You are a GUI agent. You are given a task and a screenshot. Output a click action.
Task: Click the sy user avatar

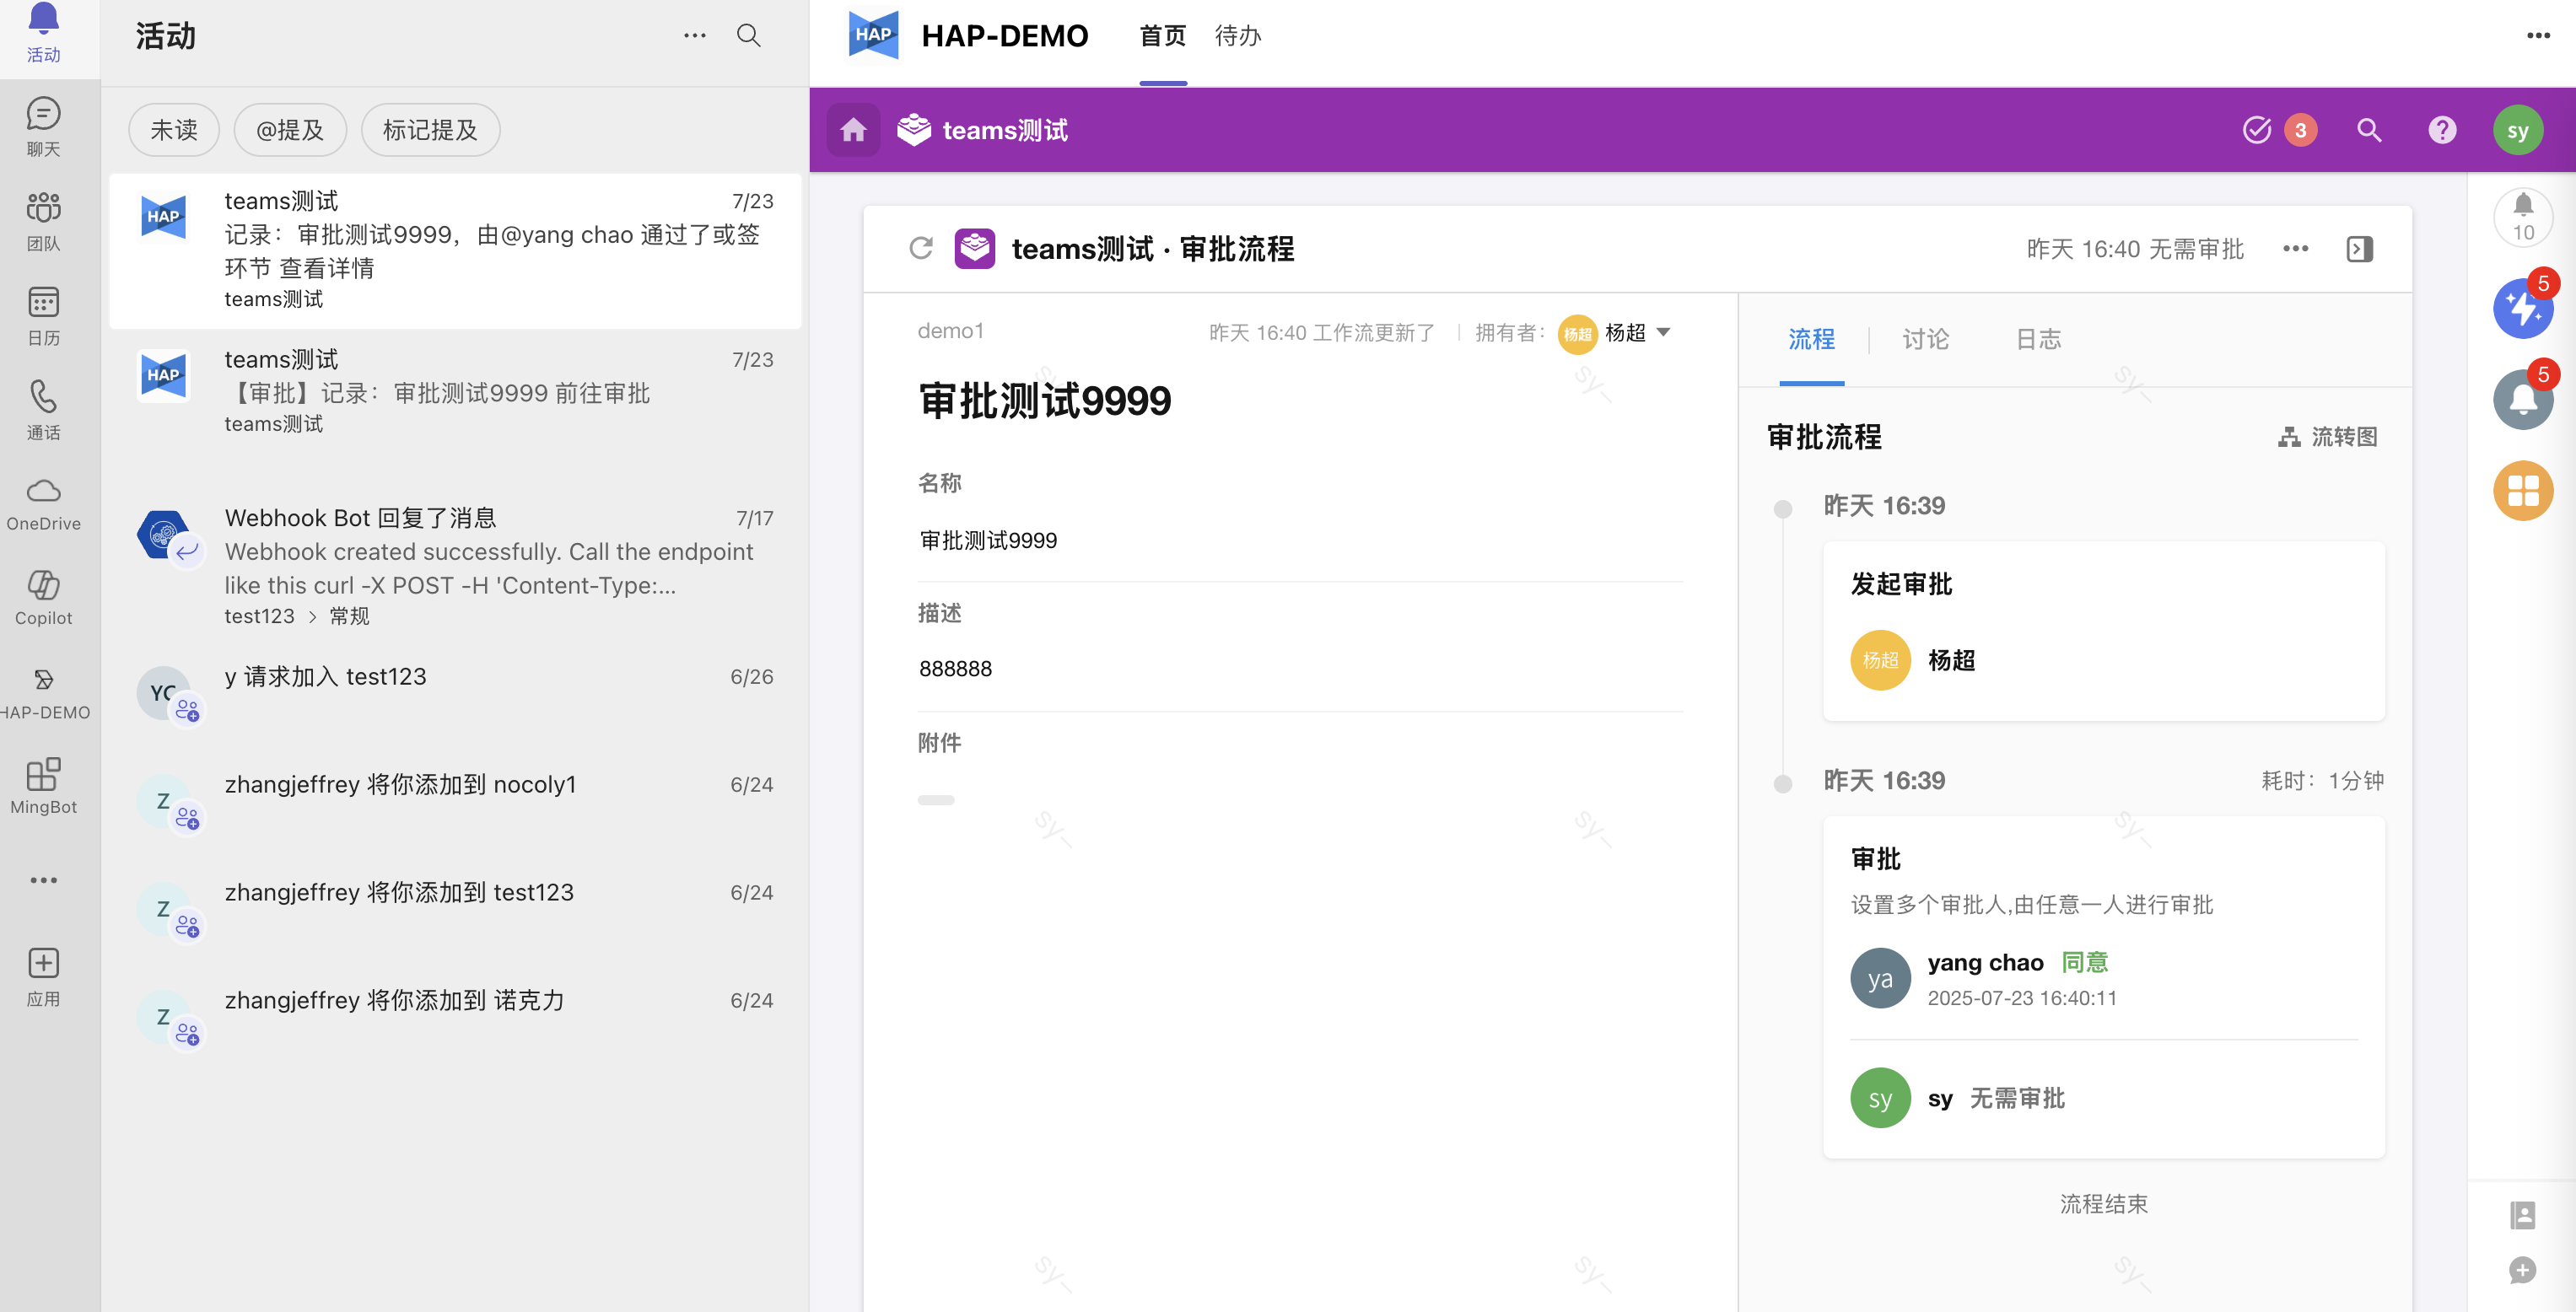point(2517,130)
